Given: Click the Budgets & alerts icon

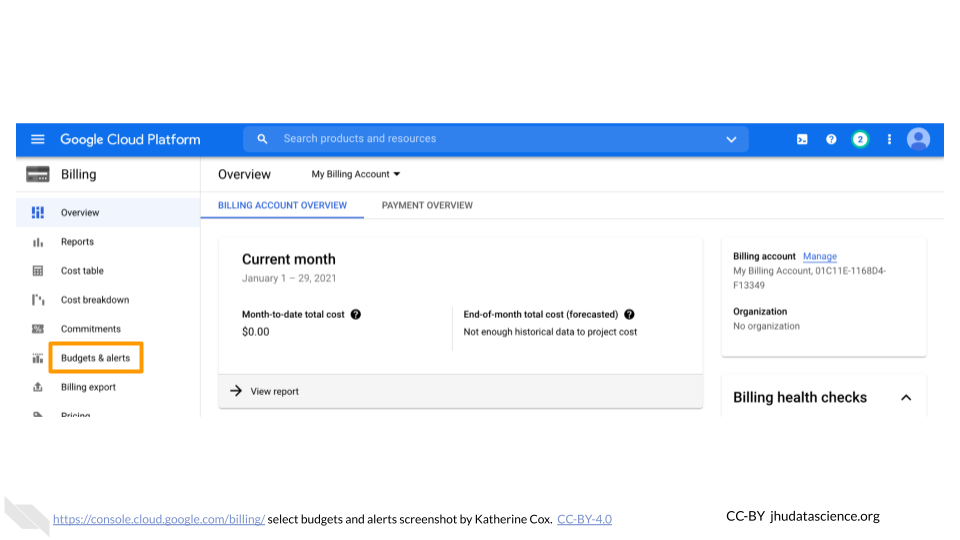Looking at the screenshot, I should [37, 358].
